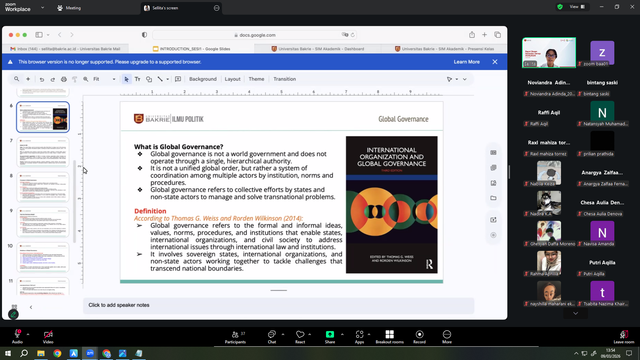640x360 pixels.
Task: Click the slide filmstrip scrollbar
Action: (x=74, y=202)
